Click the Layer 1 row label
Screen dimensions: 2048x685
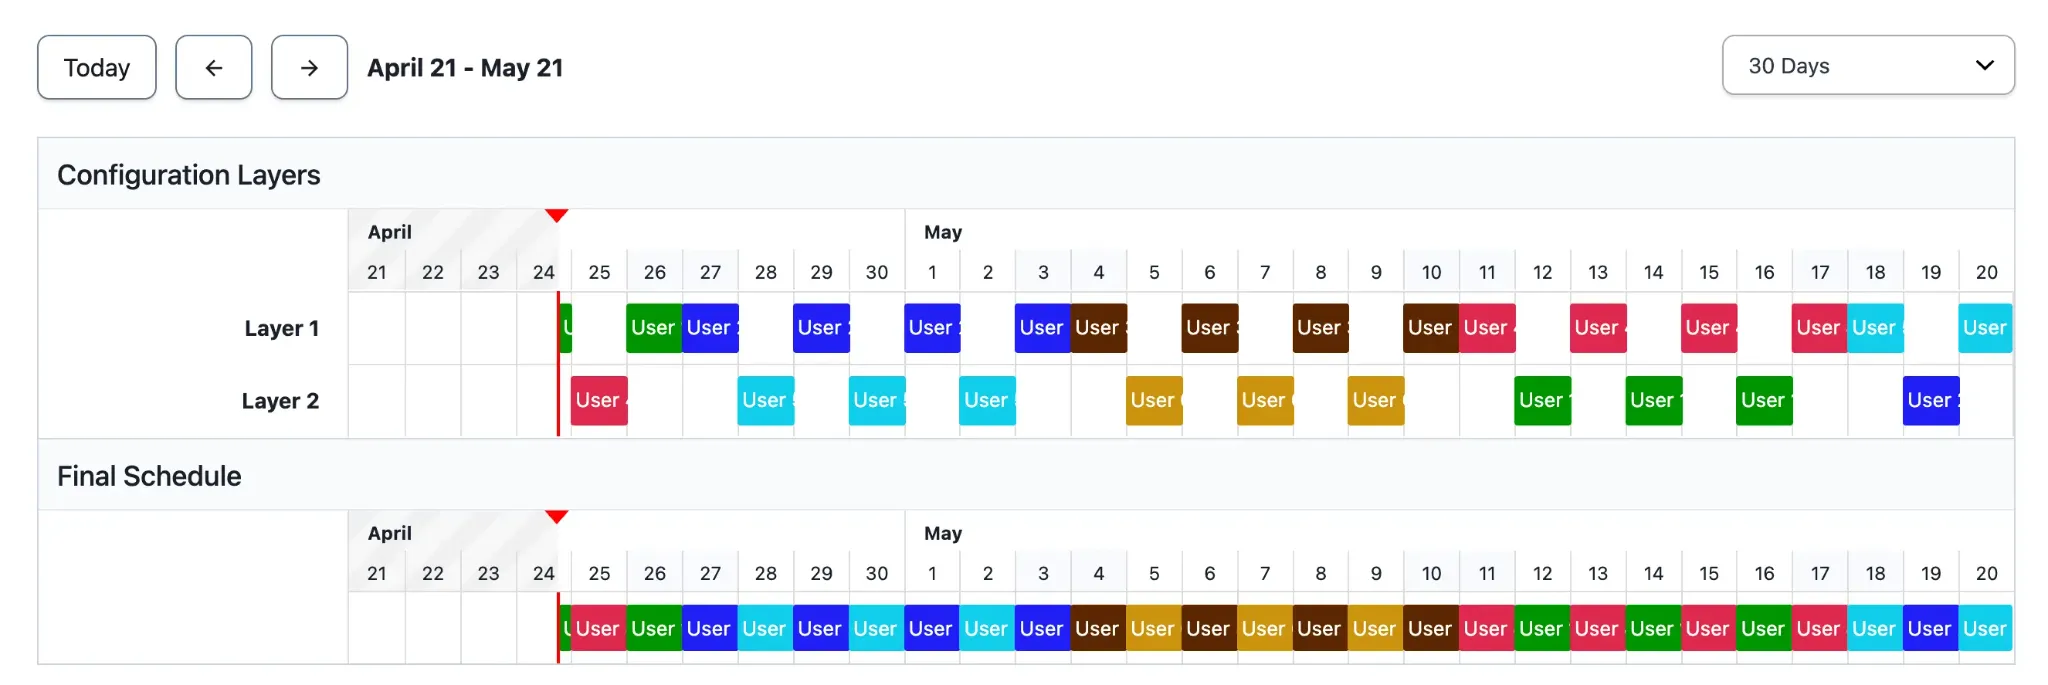tap(282, 328)
